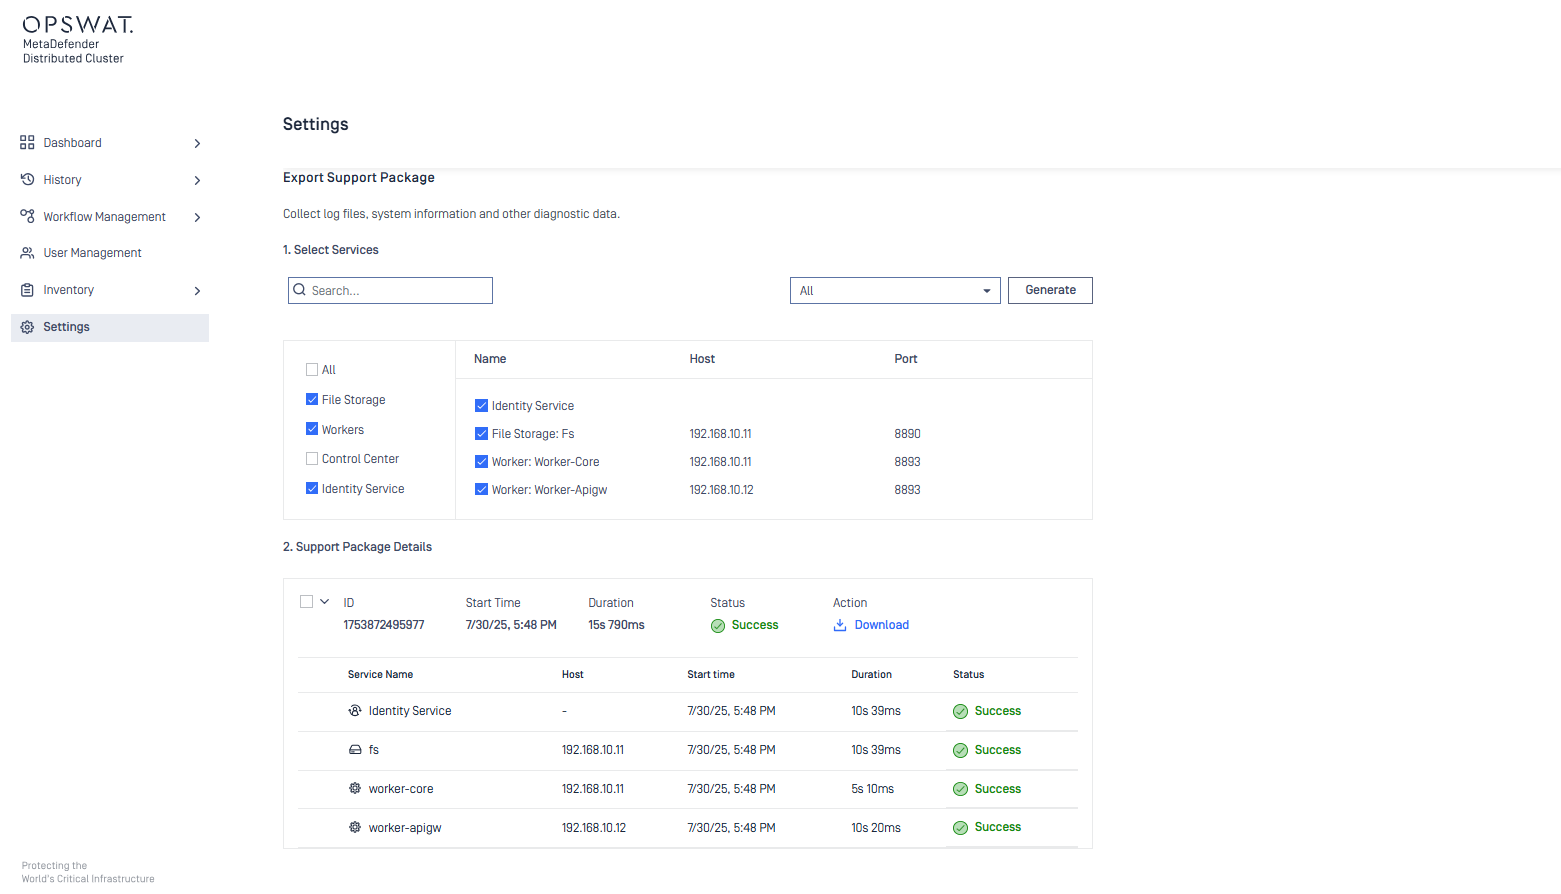The width and height of the screenshot is (1561, 894).
Task: Download the support package 1753872495977
Action: point(881,625)
